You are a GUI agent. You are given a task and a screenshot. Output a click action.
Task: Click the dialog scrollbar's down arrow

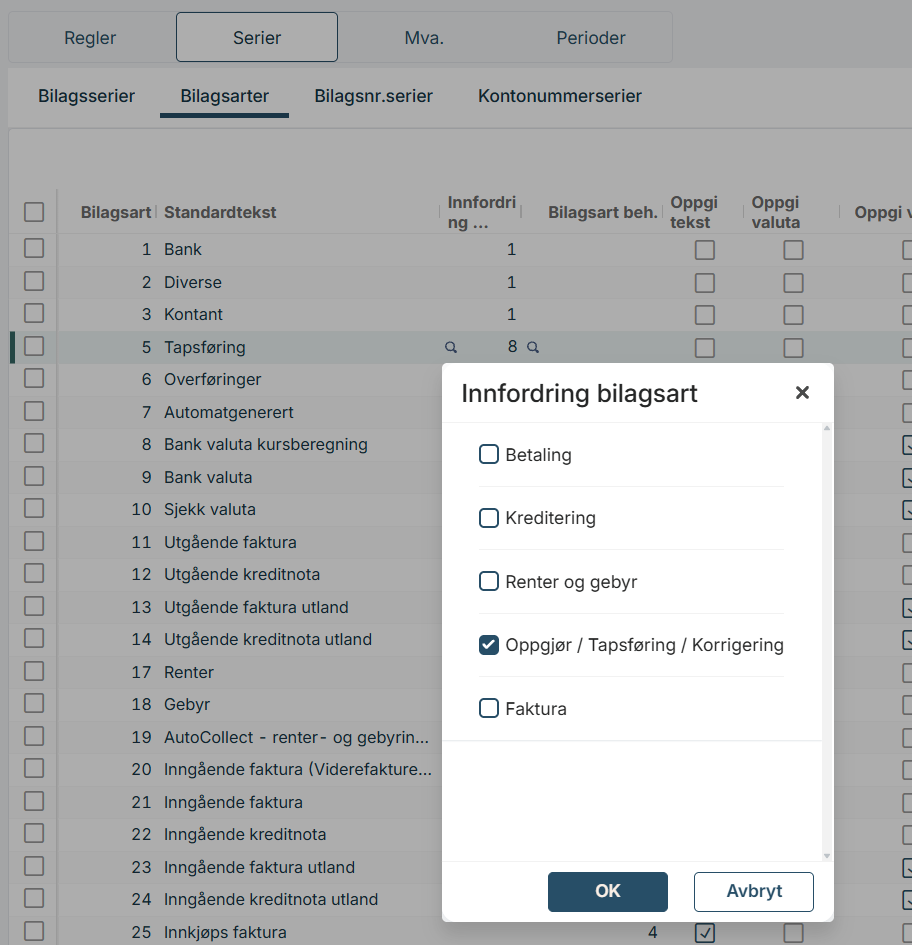[826, 856]
